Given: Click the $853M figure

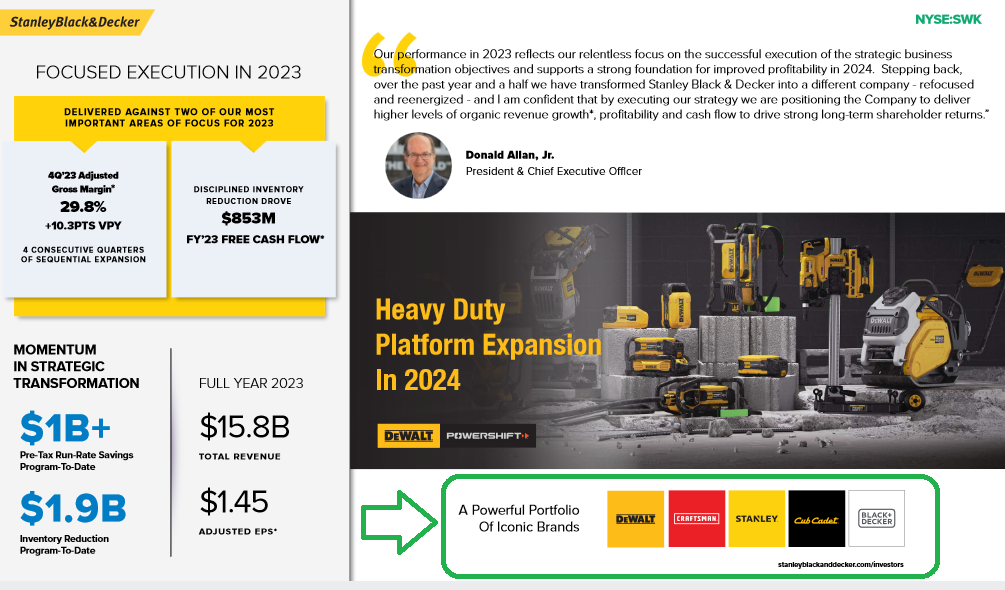Looking at the screenshot, I should (249, 218).
